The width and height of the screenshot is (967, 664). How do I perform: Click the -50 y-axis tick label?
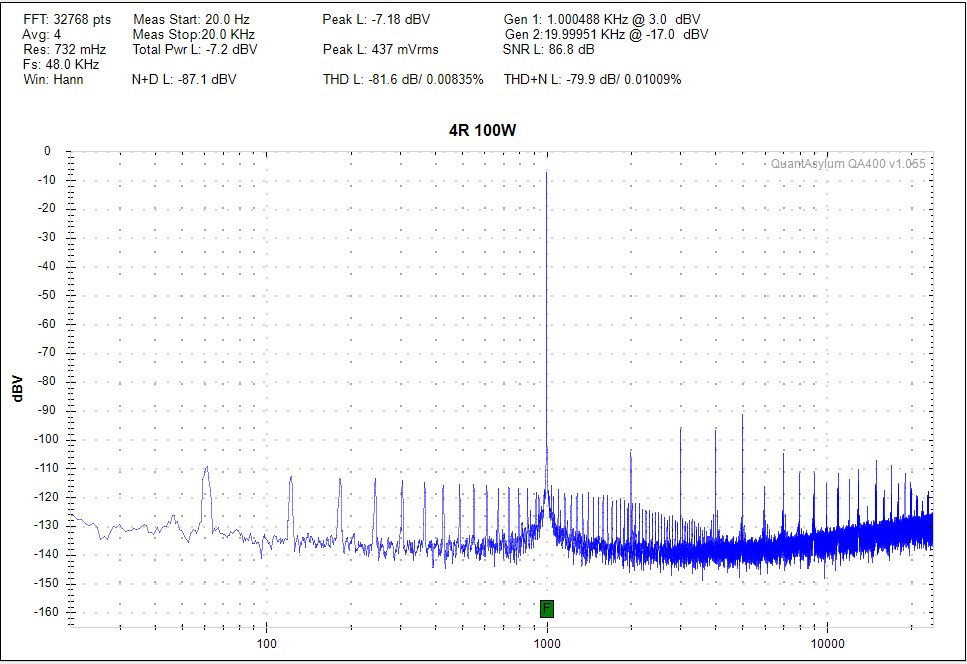point(46,295)
